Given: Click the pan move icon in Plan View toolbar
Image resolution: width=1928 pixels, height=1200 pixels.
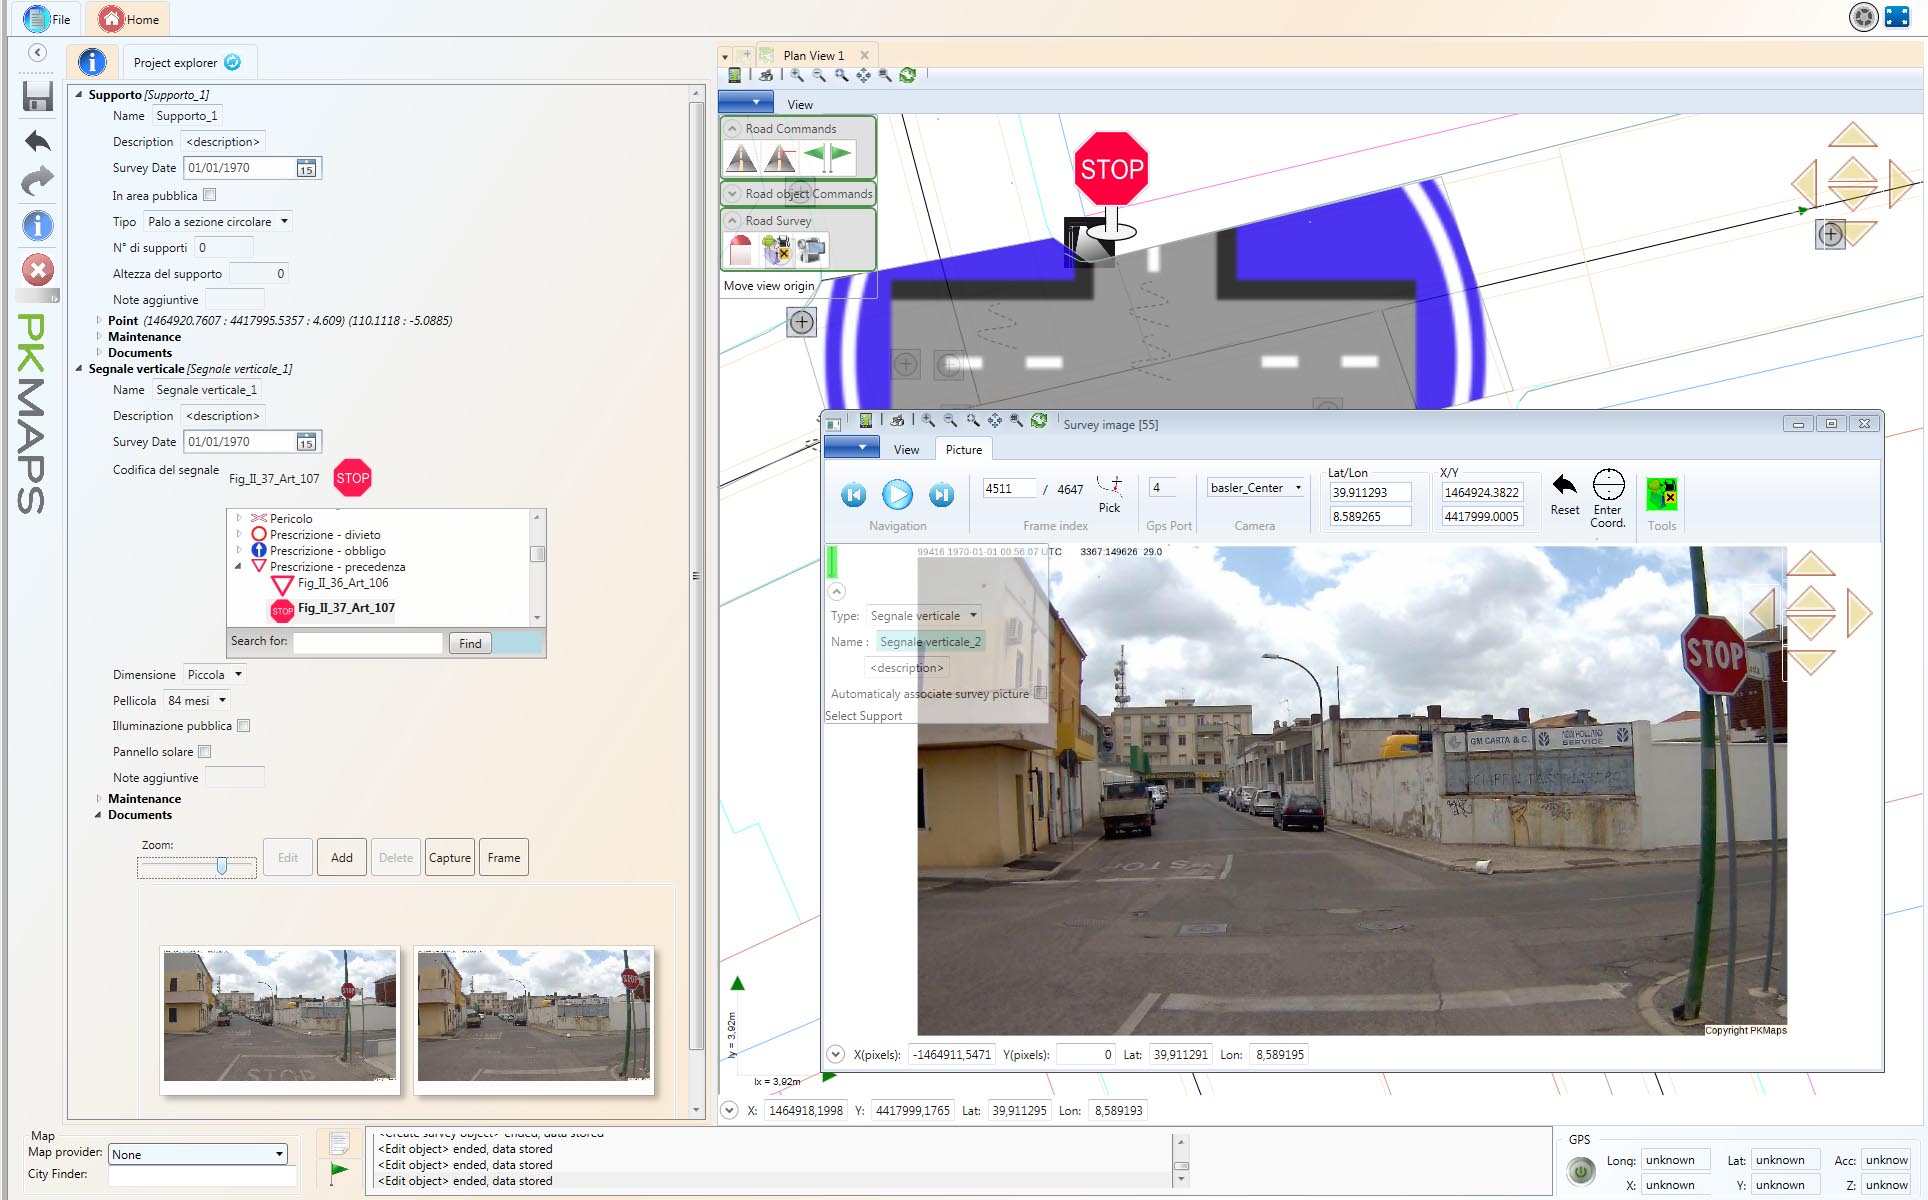Looking at the screenshot, I should 863,75.
